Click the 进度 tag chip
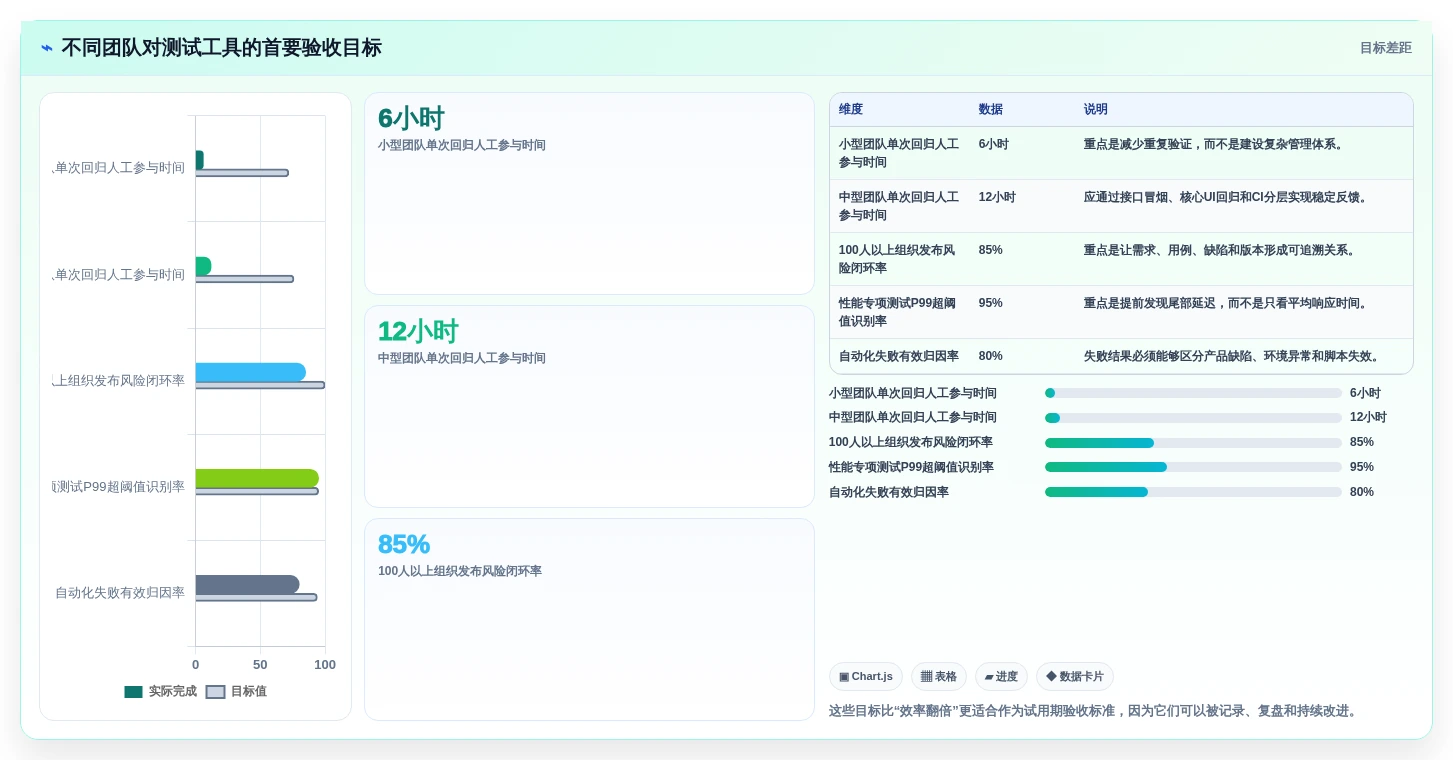This screenshot has width=1453, height=760. (x=1001, y=677)
